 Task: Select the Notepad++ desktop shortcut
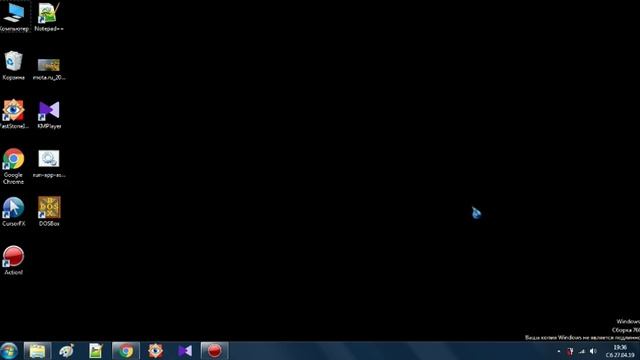tap(49, 16)
